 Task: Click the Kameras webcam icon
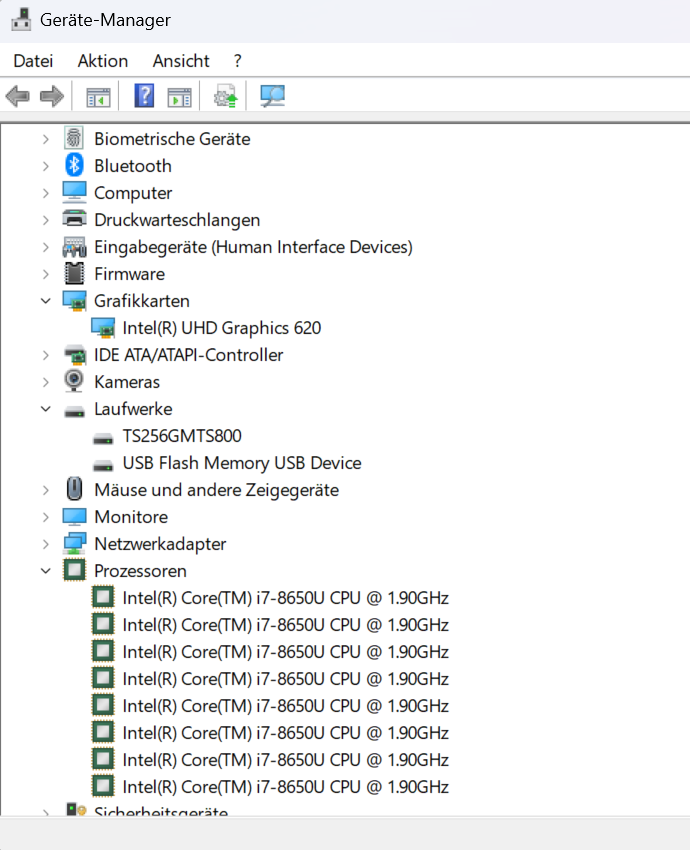pyautogui.click(x=74, y=381)
